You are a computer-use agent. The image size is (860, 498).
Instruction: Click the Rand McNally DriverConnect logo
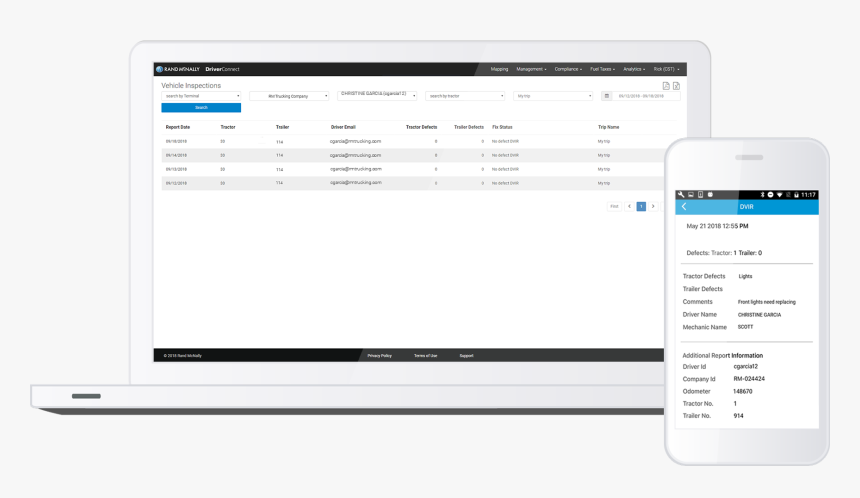[198, 69]
